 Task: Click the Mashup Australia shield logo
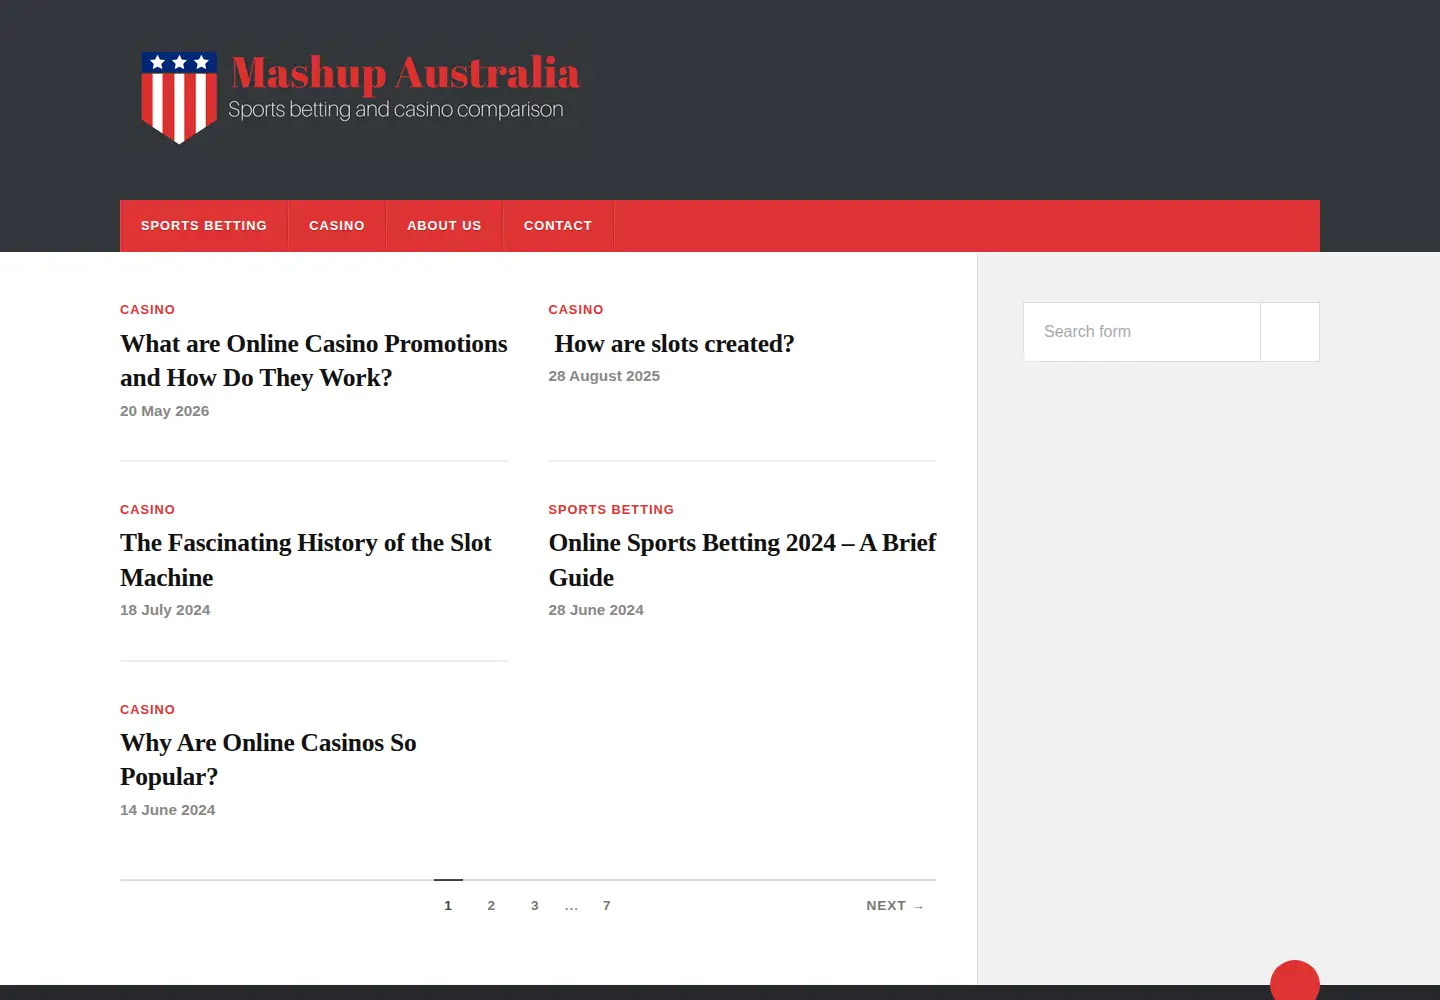(179, 97)
